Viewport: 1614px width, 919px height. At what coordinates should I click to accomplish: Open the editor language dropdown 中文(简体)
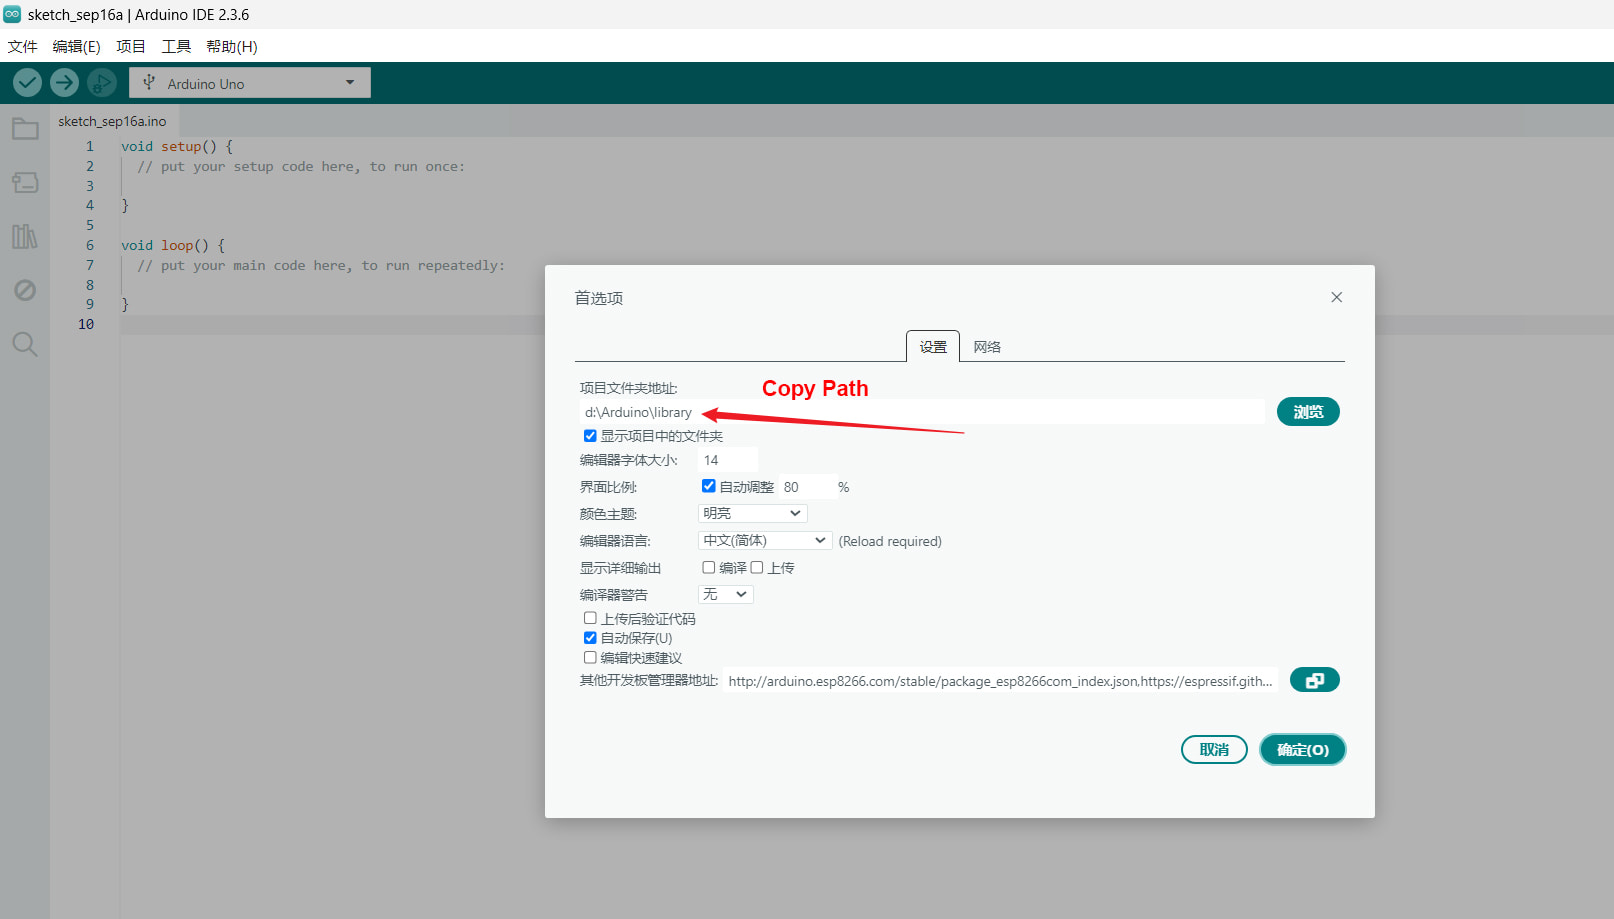[x=764, y=540]
